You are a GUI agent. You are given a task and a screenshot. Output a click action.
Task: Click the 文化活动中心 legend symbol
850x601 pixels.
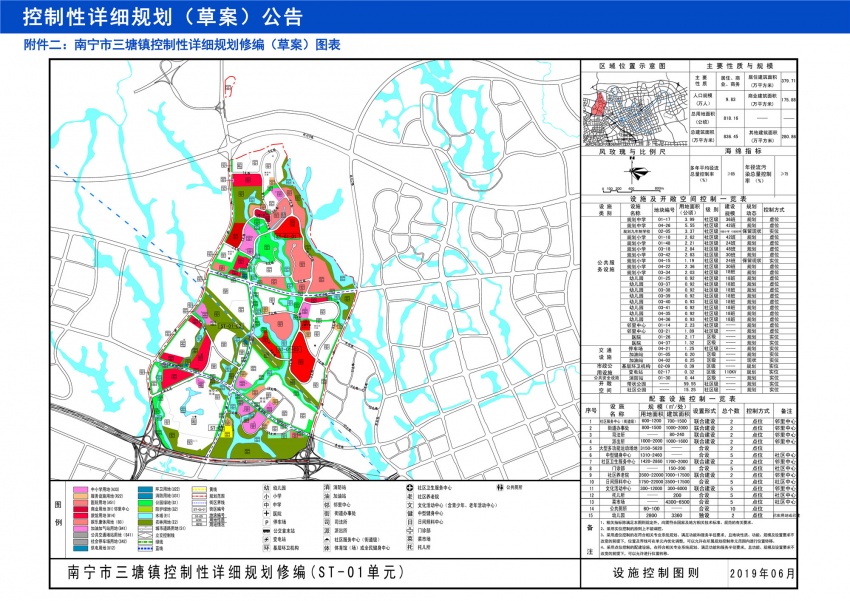pos(410,505)
